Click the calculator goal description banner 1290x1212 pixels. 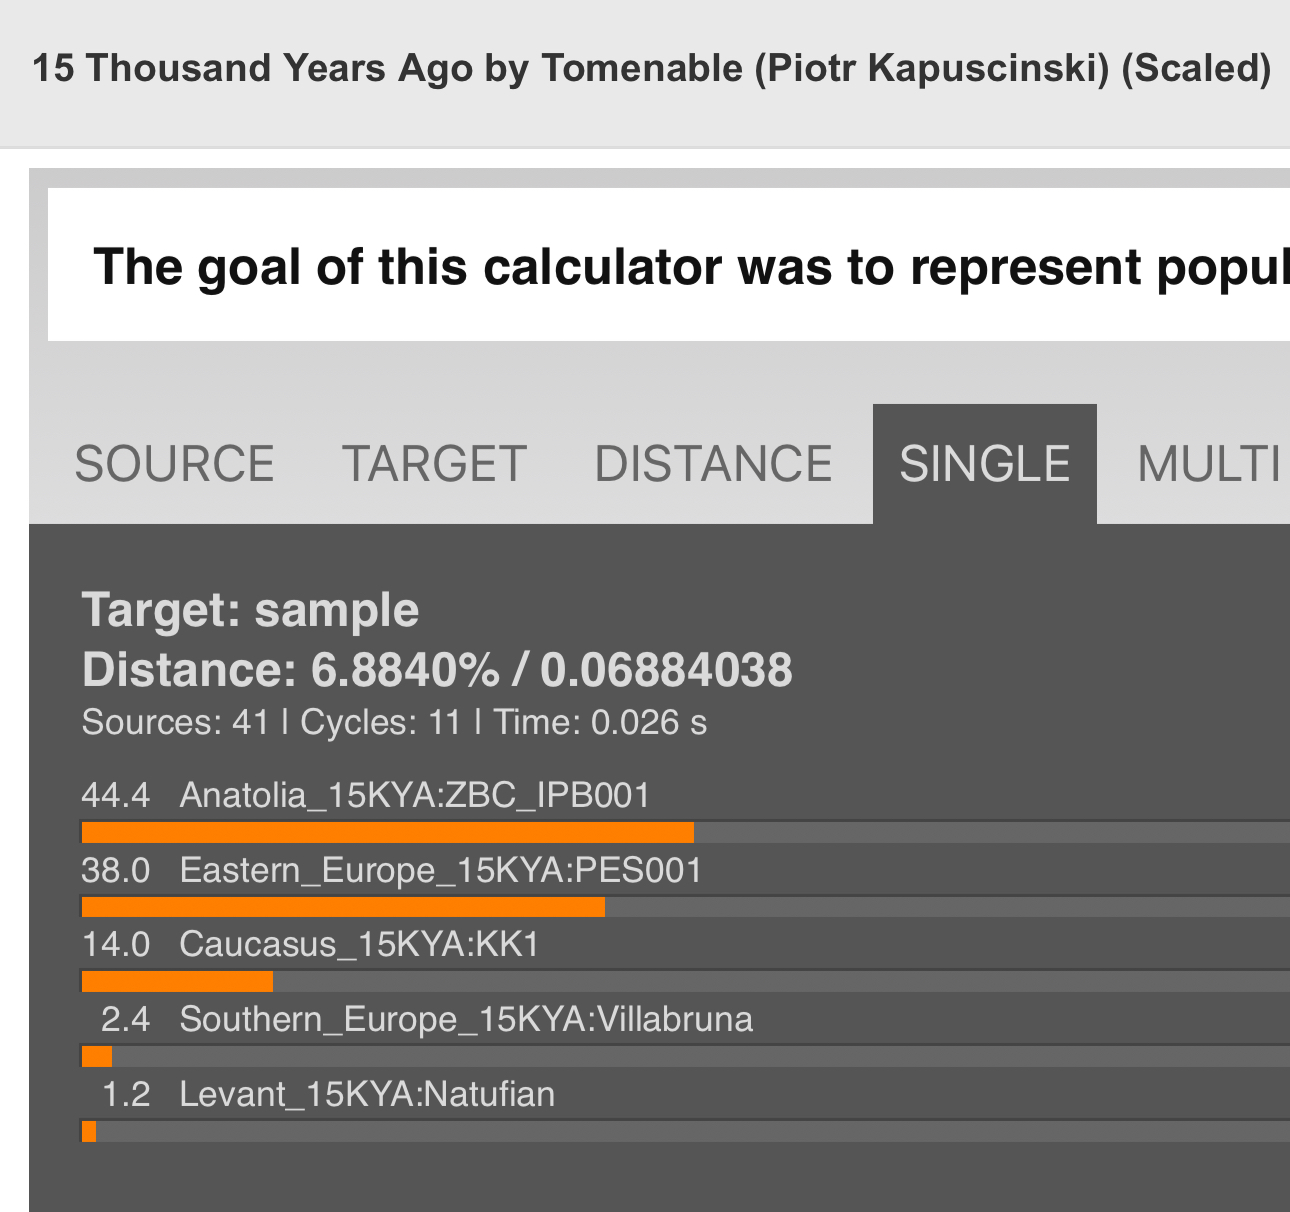(x=669, y=266)
